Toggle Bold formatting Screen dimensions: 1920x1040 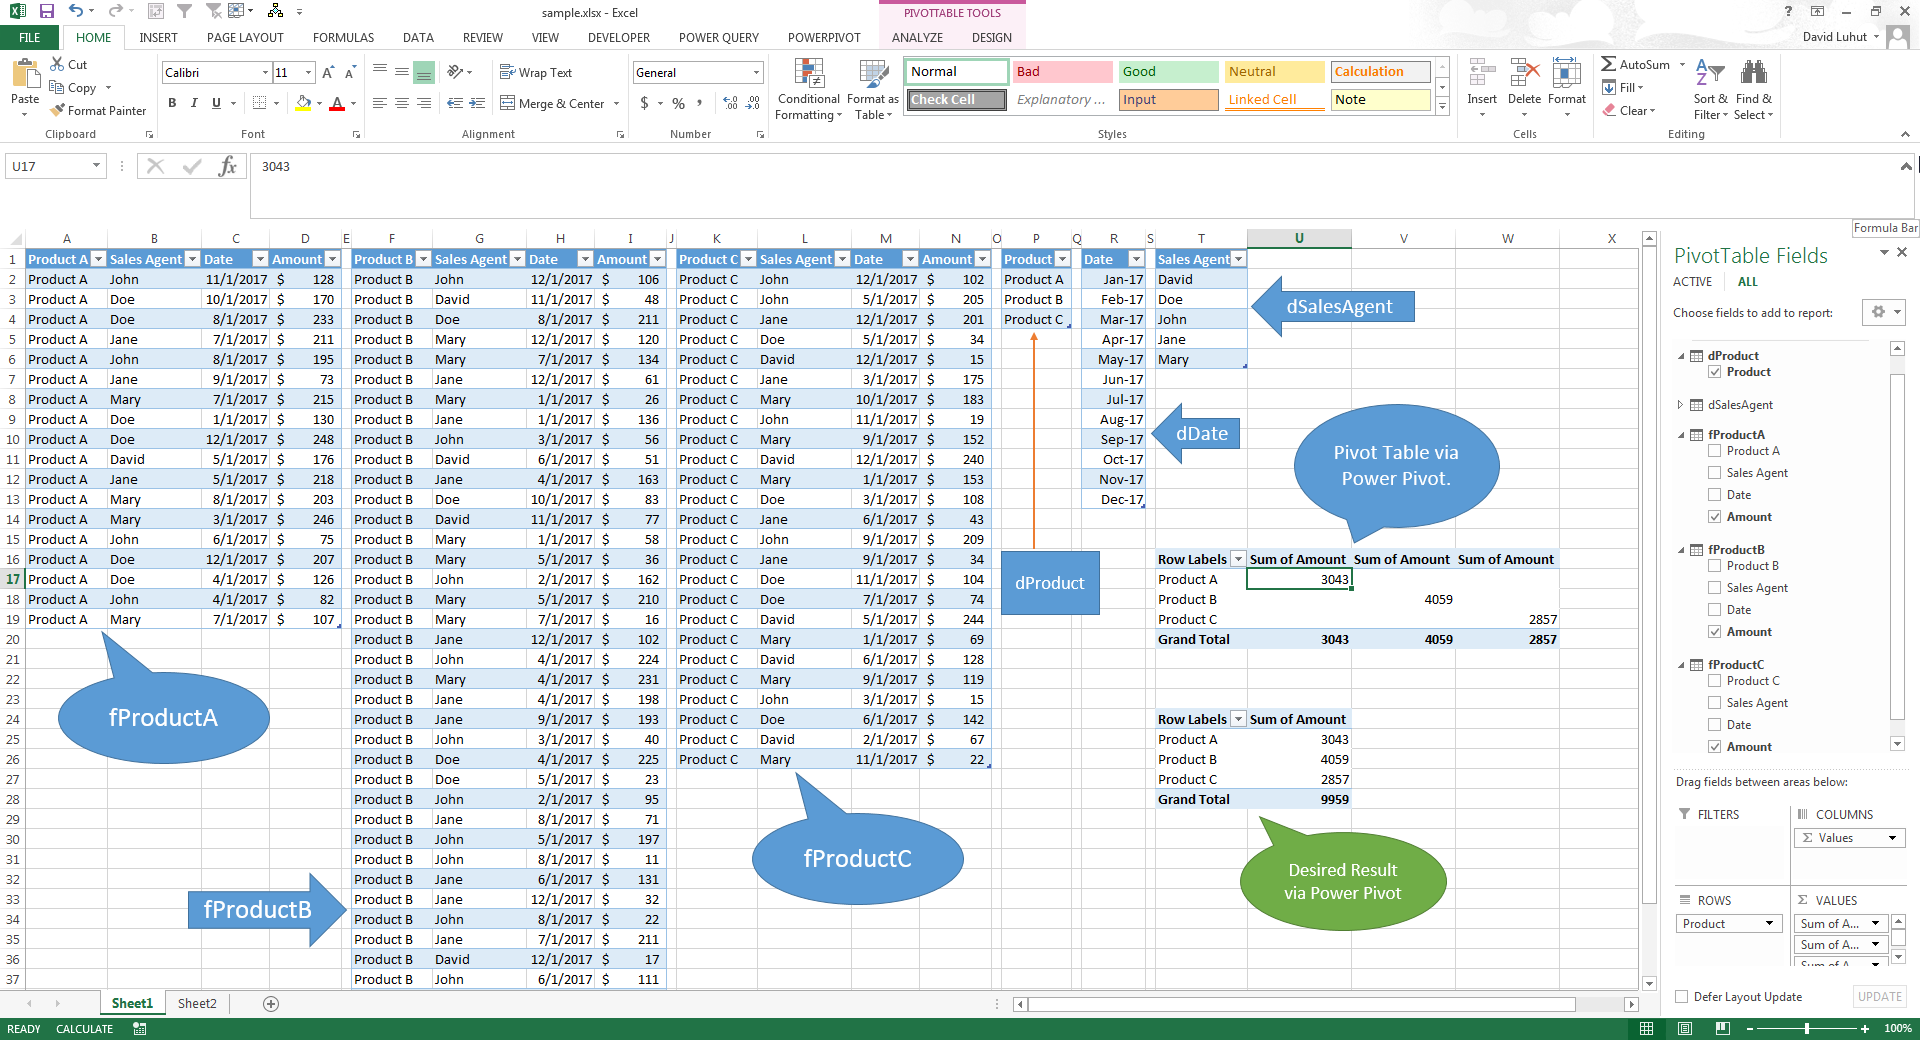pyautogui.click(x=172, y=103)
